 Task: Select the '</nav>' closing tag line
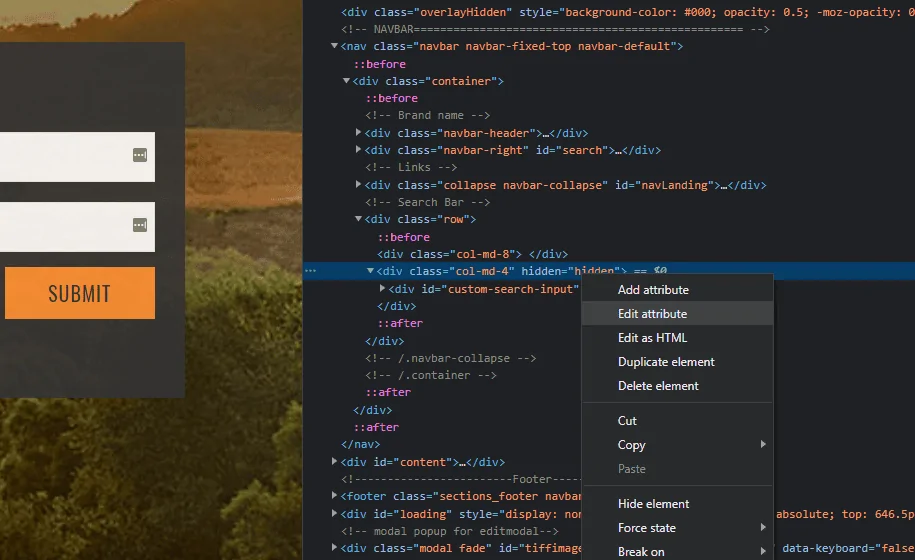pyautogui.click(x=361, y=444)
